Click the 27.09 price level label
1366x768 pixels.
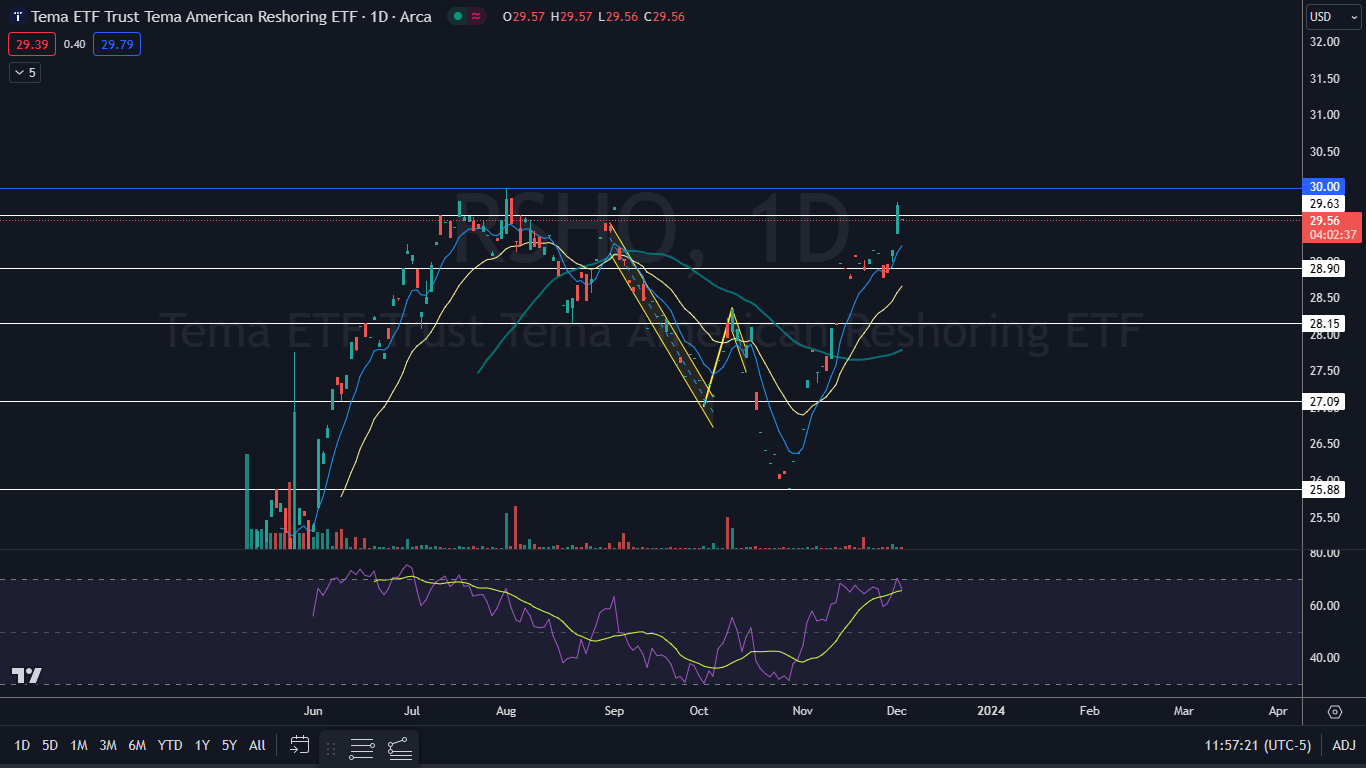coord(1324,402)
